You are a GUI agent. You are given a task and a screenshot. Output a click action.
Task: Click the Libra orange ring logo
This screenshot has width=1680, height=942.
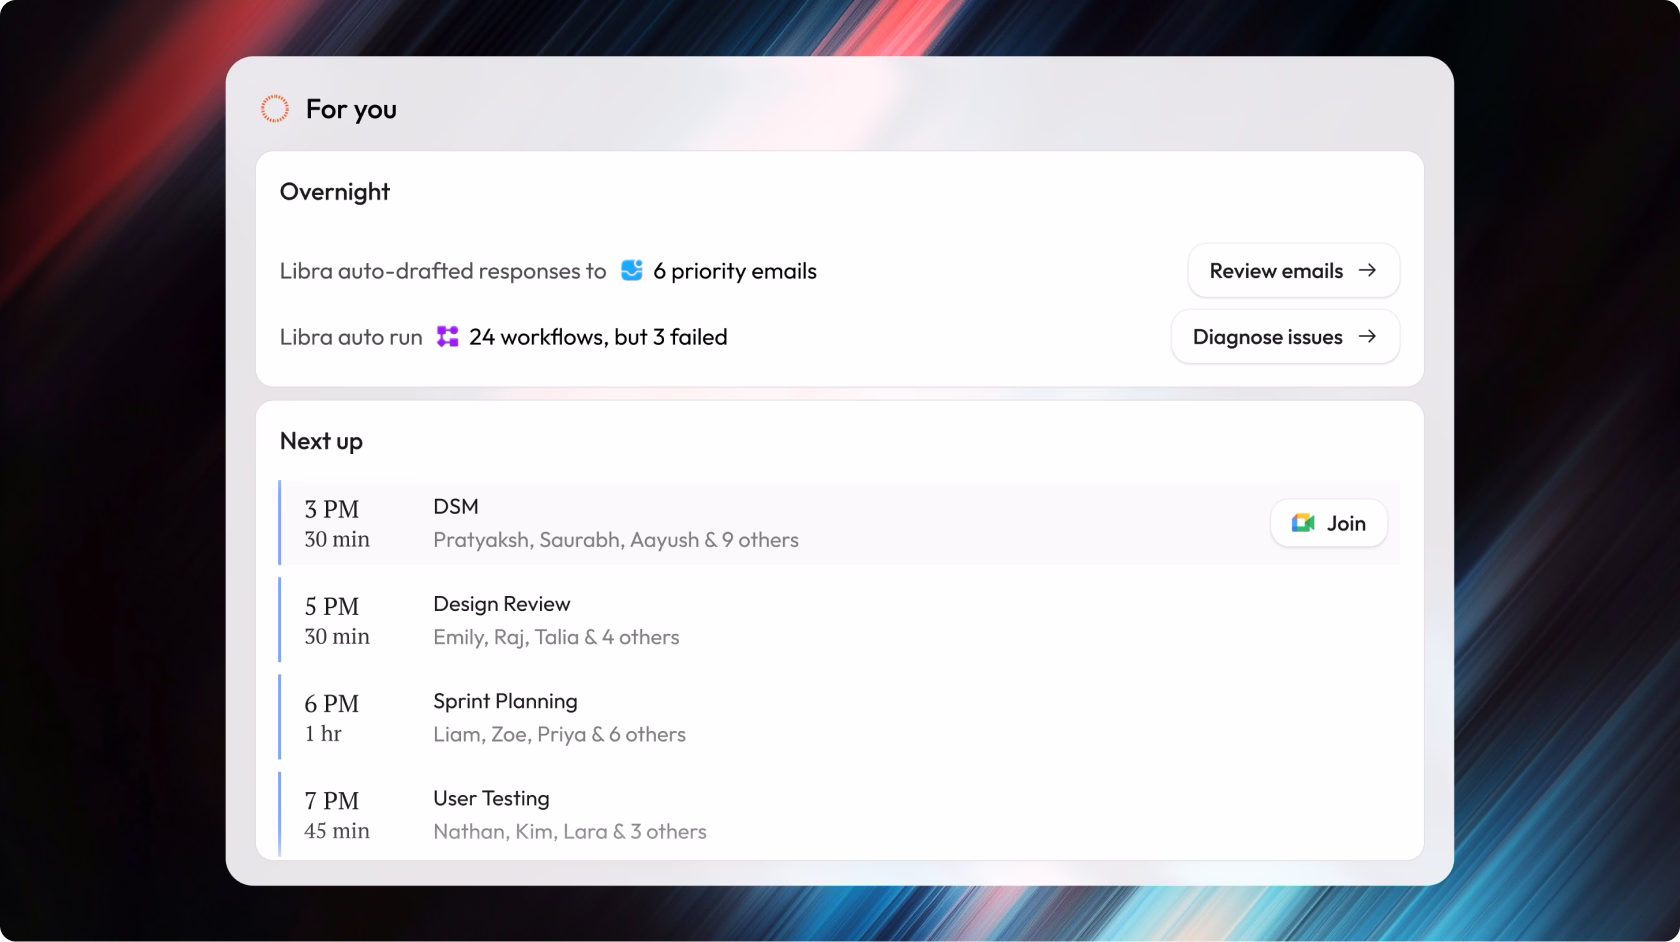(x=275, y=109)
